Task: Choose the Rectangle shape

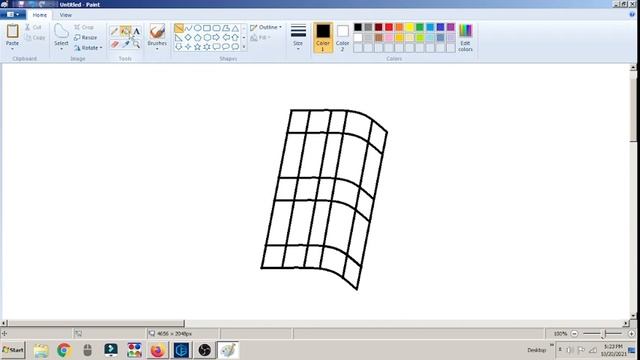Action: [x=207, y=28]
